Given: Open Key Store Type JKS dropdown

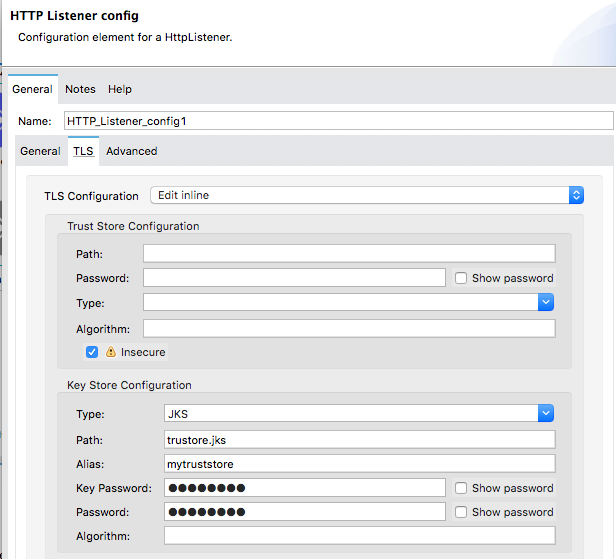Looking at the screenshot, I should 358,412.
